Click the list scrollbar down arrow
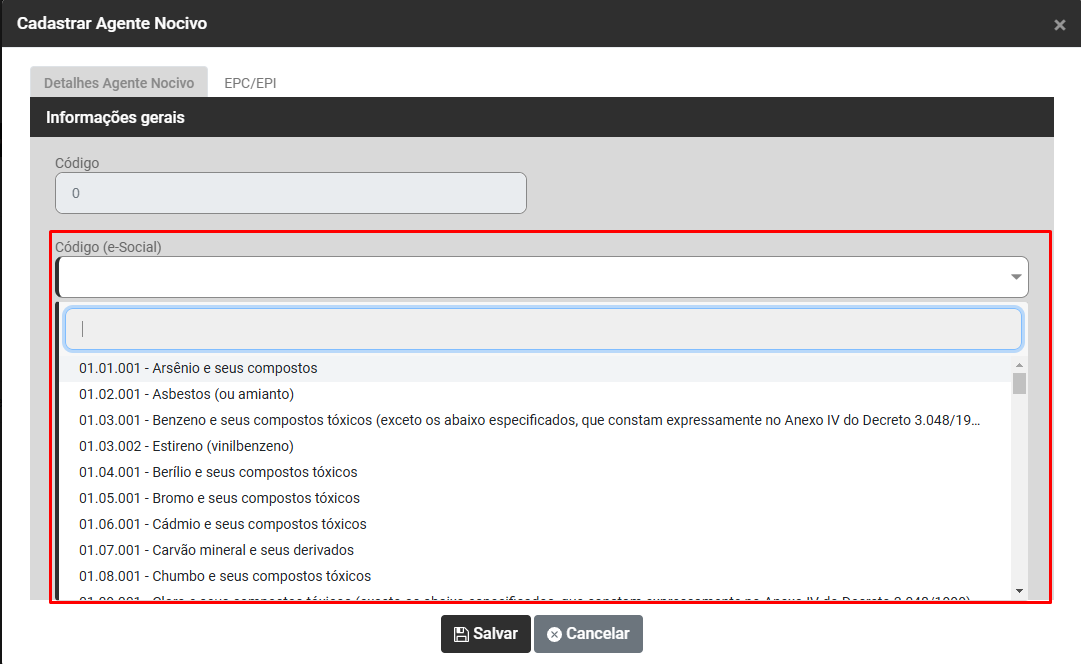Image resolution: width=1081 pixels, height=664 pixels. tap(1020, 591)
